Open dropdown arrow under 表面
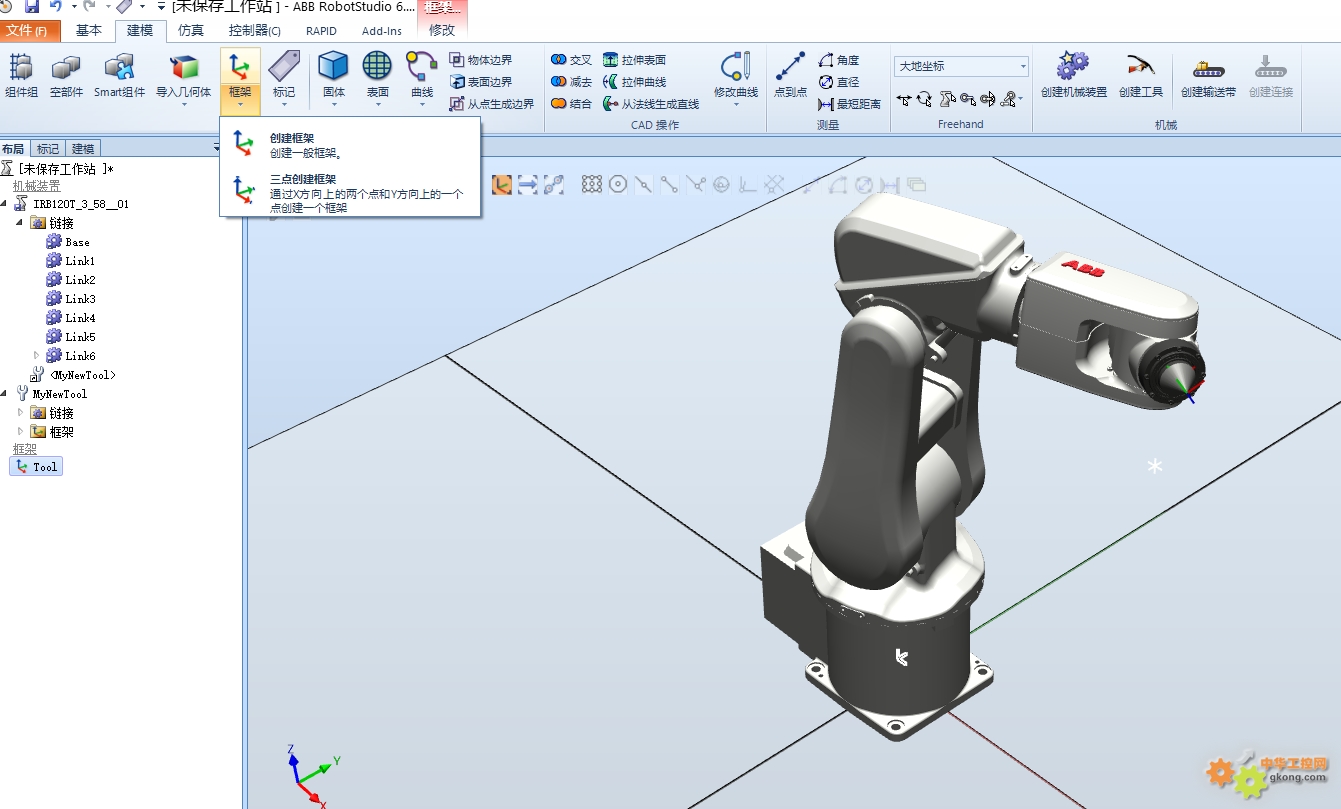This screenshot has width=1341, height=809. (377, 104)
